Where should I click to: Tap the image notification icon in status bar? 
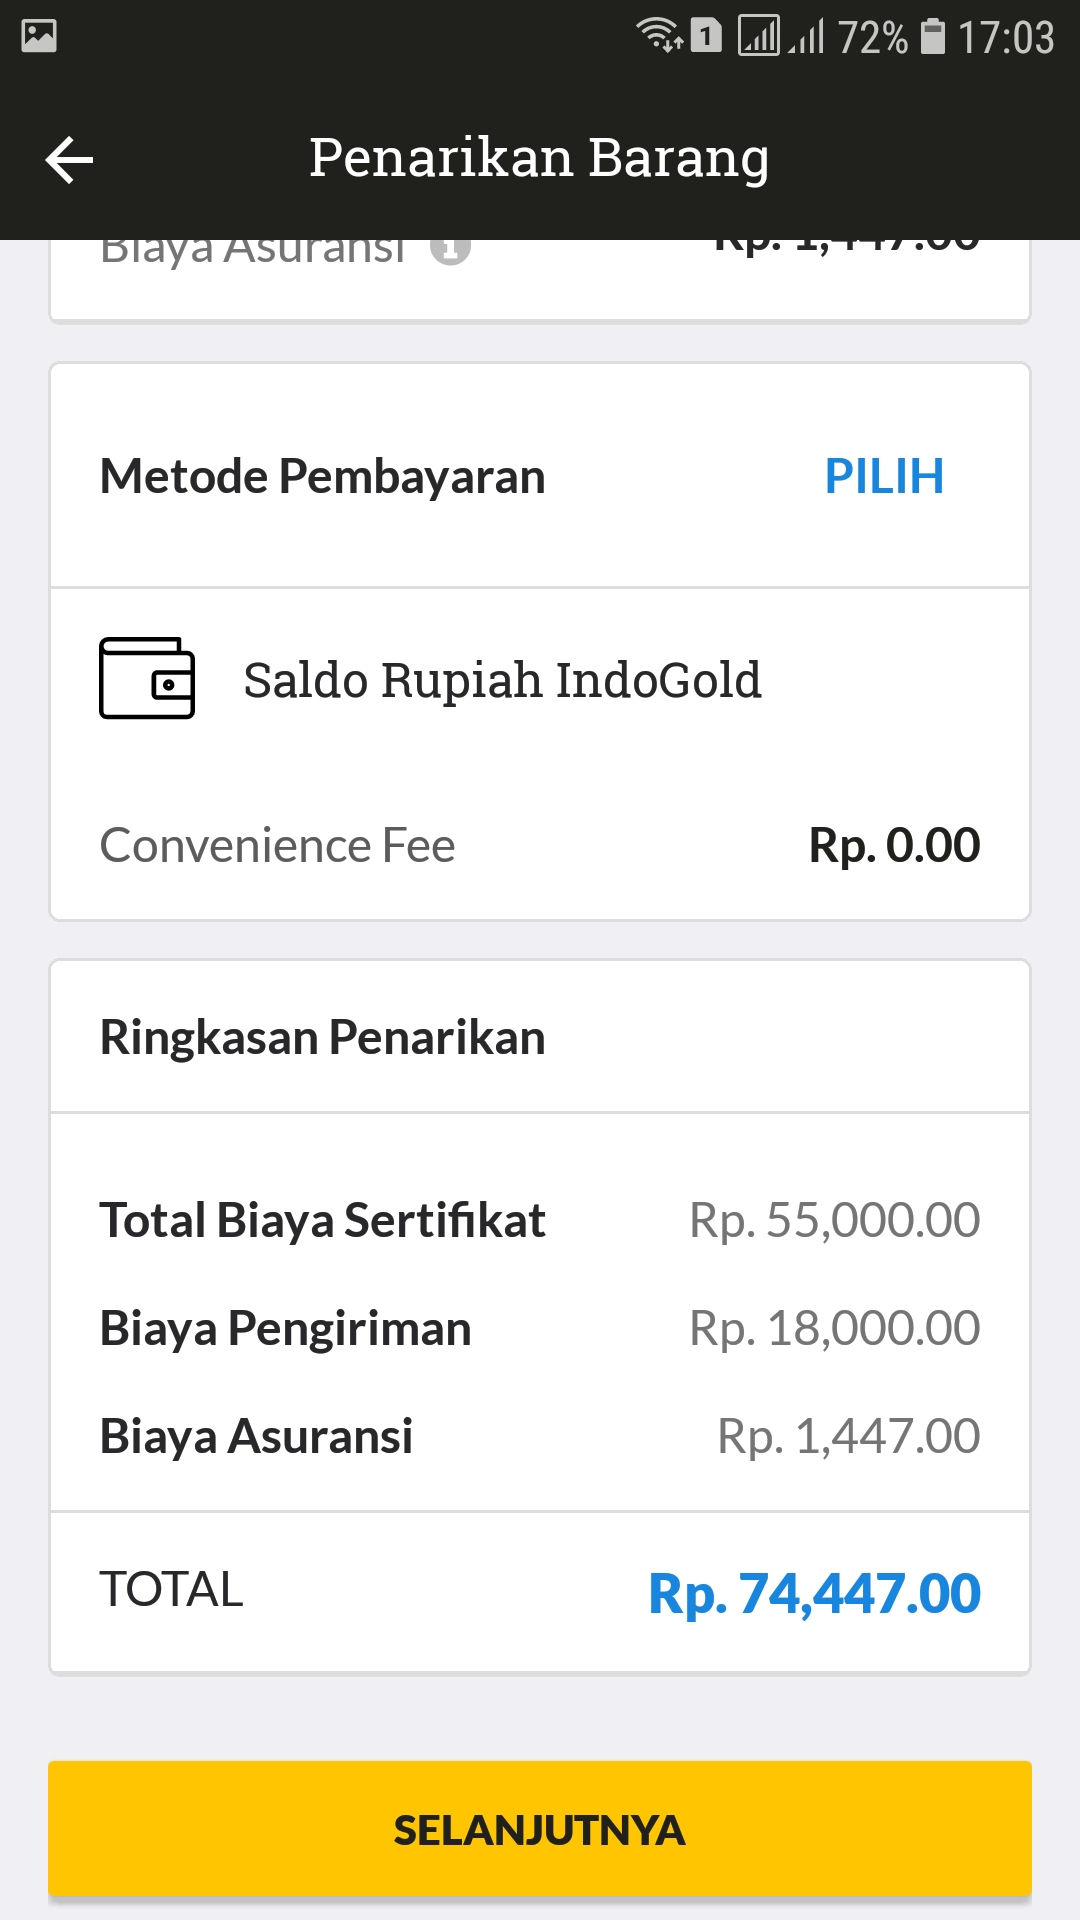click(x=39, y=36)
